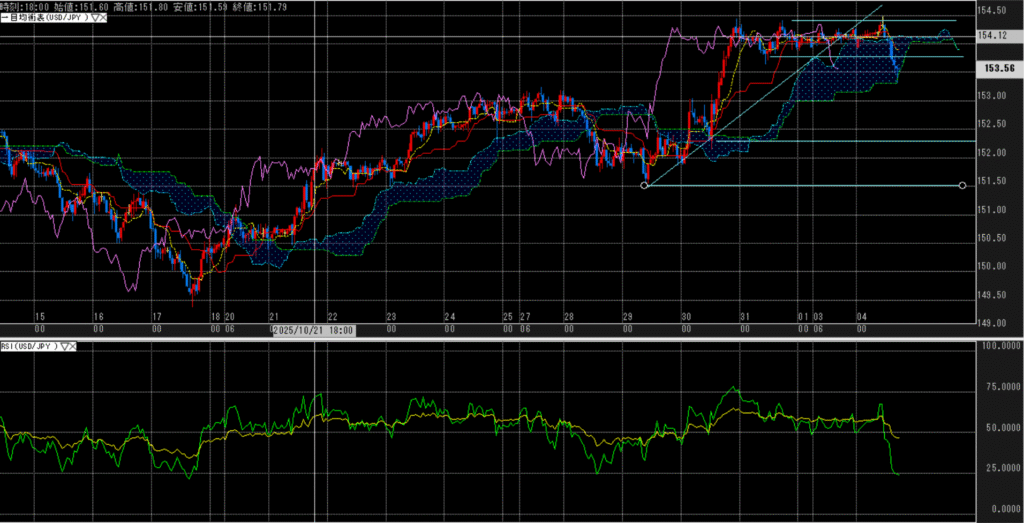Click date 29 on the time axis
Screen dimensions: 1024x523
pyautogui.click(x=627, y=316)
